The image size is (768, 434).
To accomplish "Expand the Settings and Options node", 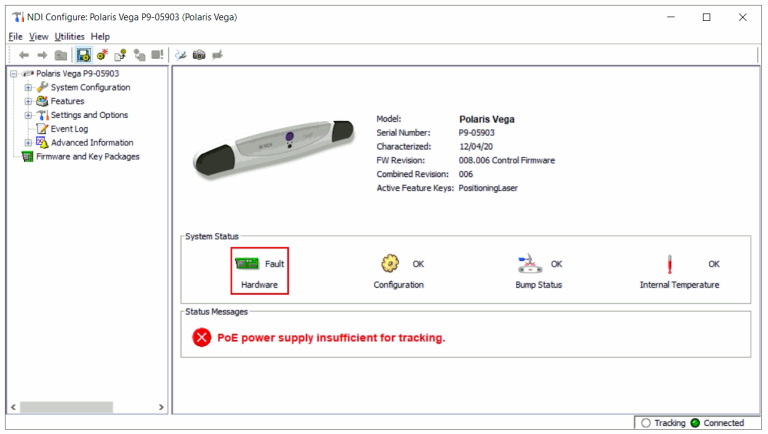I will pyautogui.click(x=28, y=115).
